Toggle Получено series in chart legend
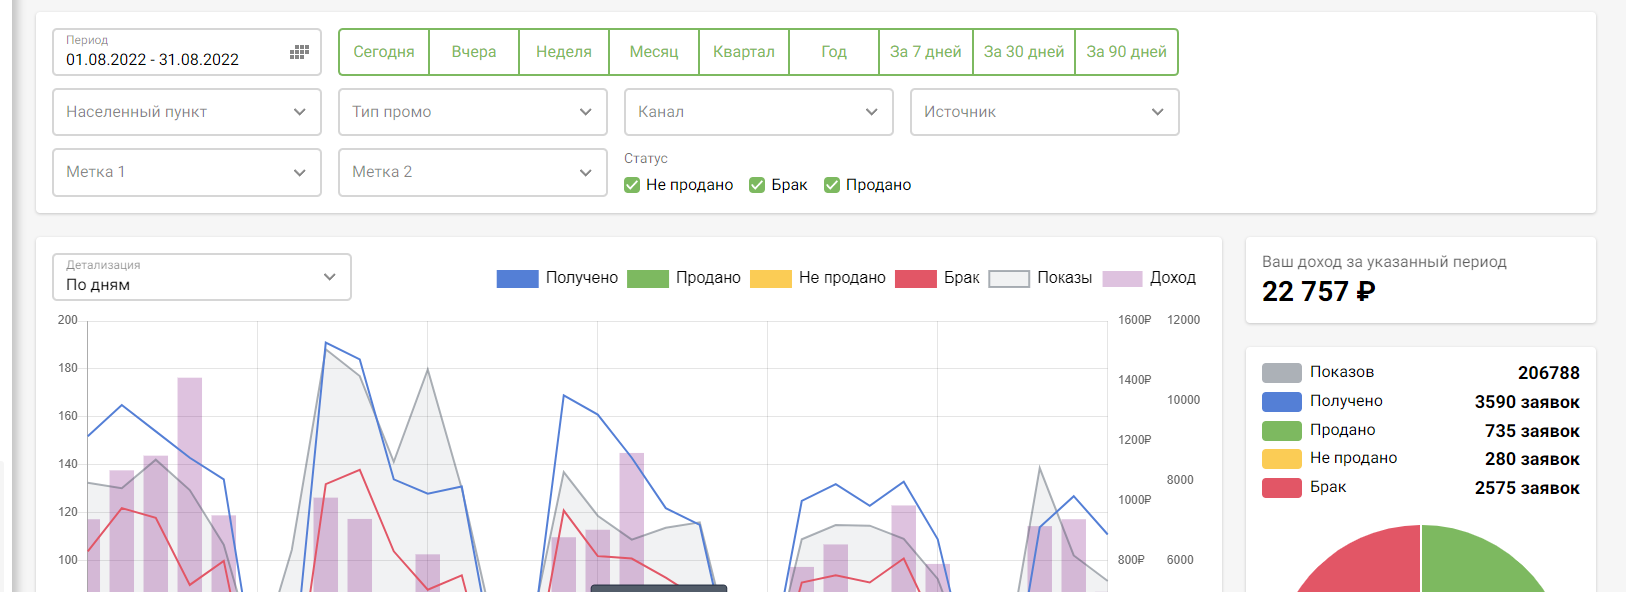Viewport: 1626px width, 592px height. point(557,278)
